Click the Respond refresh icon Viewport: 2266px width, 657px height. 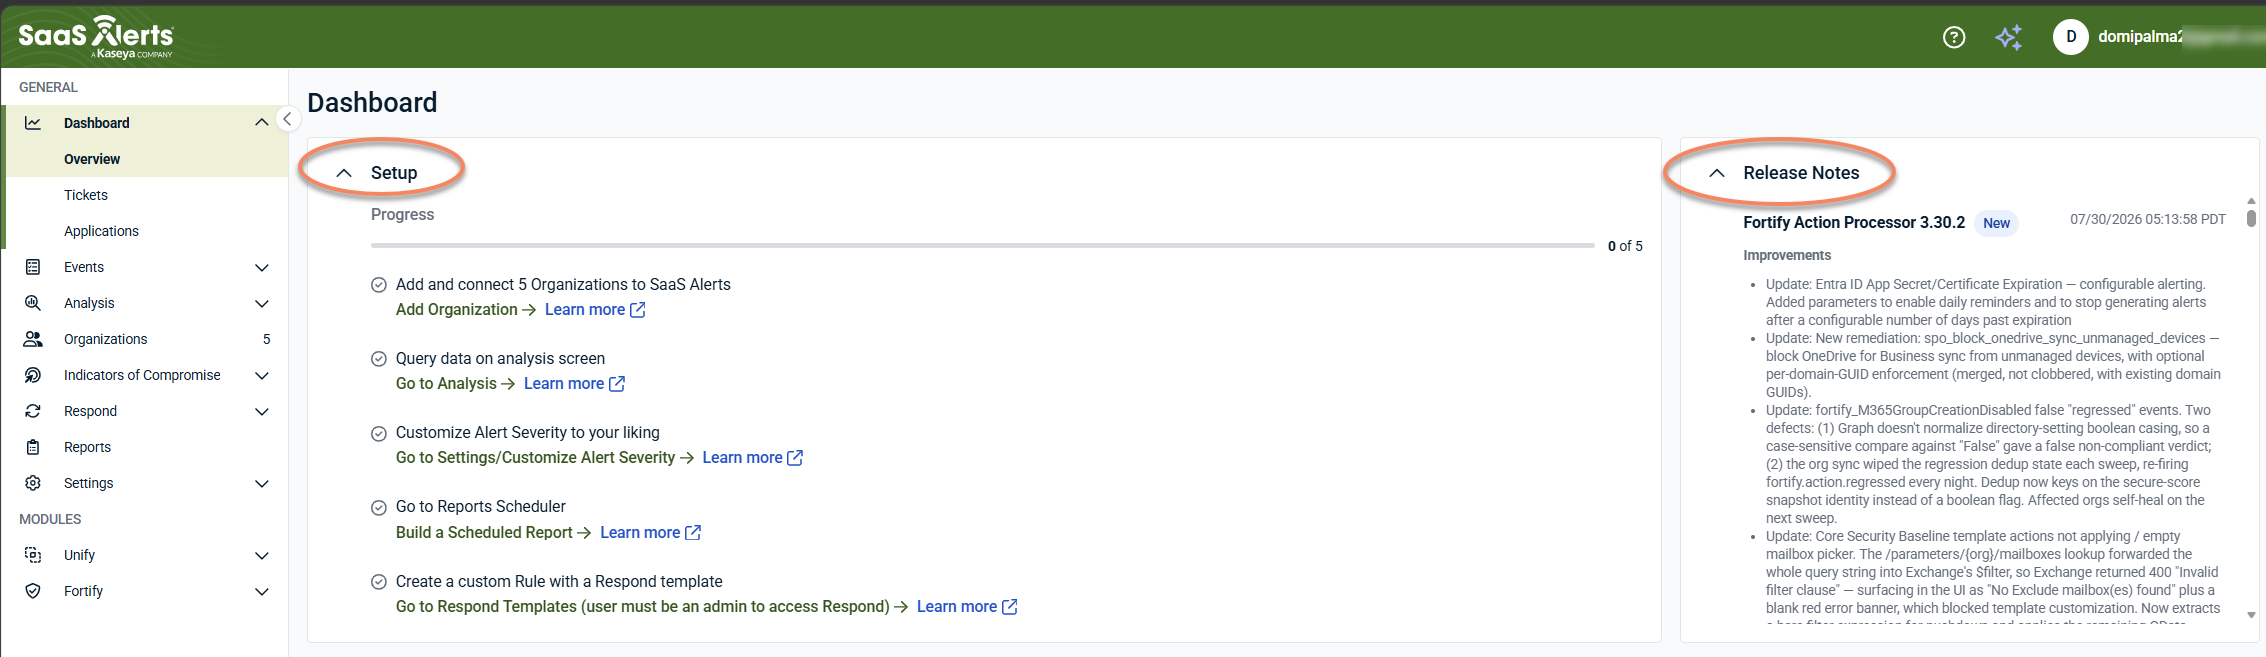33,411
